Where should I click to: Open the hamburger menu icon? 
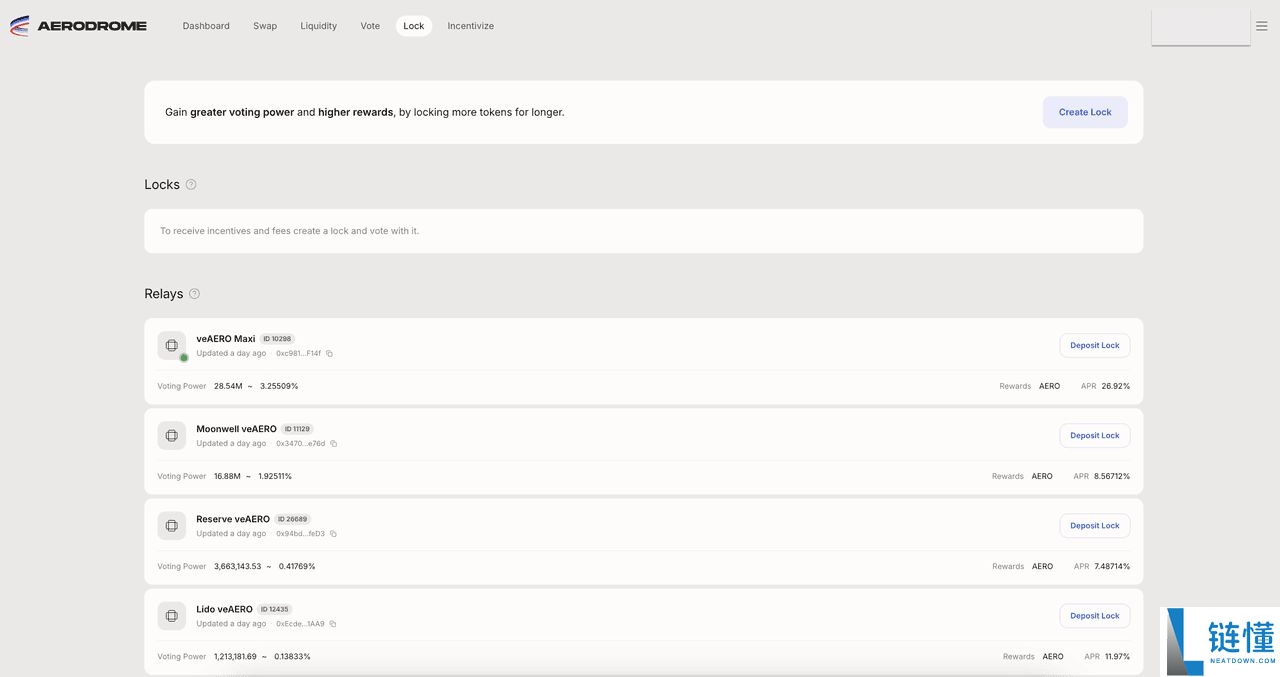(x=1261, y=26)
